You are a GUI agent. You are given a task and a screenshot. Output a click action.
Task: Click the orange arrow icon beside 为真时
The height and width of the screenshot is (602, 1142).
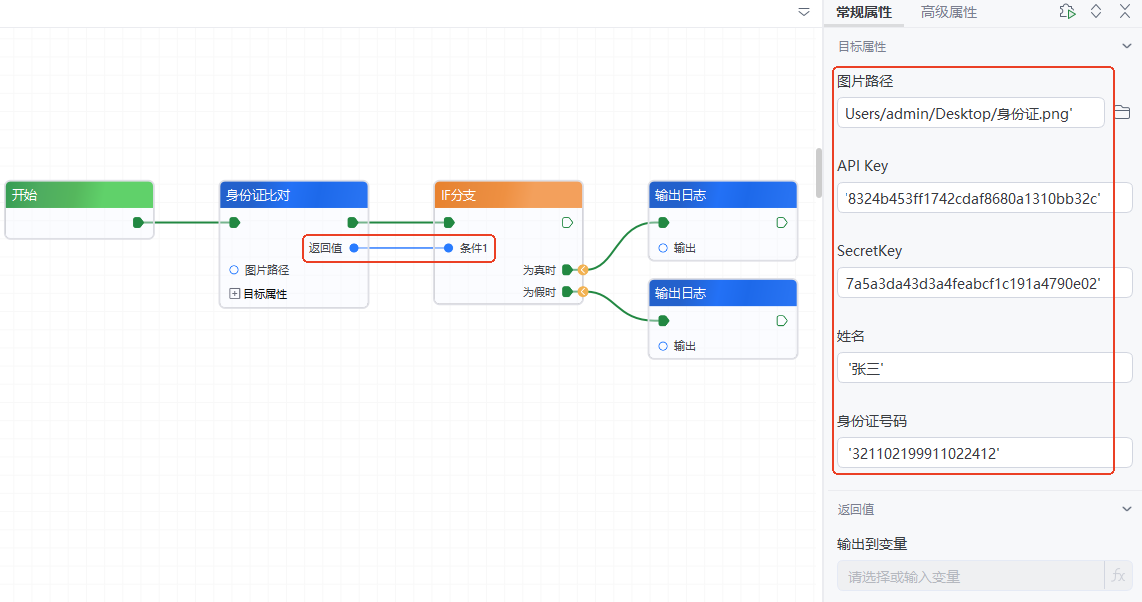click(x=582, y=269)
